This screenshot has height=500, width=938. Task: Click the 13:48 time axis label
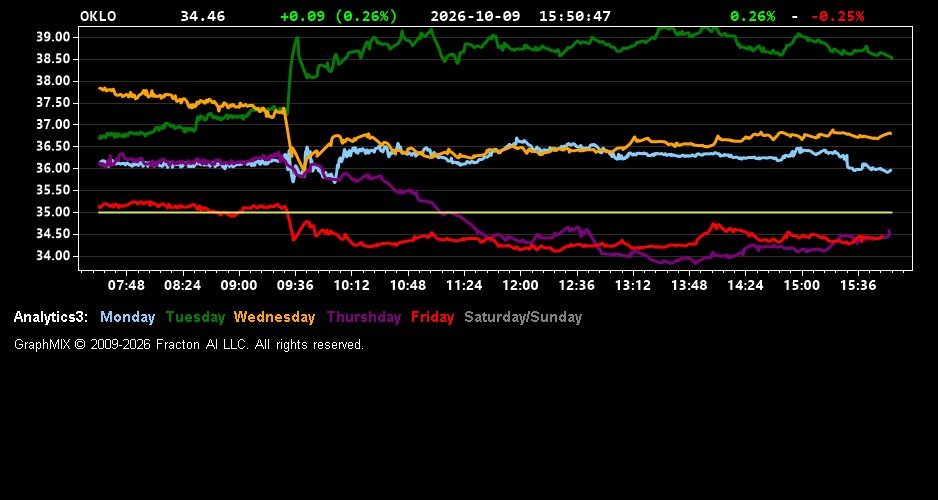689,286
